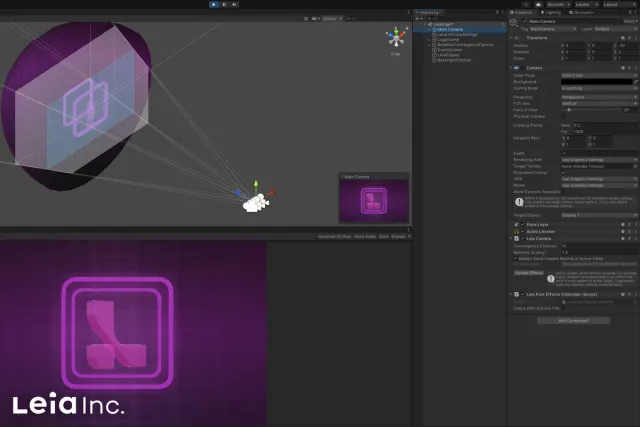Select LeiaDisplay in the Hierarchy

(448, 55)
